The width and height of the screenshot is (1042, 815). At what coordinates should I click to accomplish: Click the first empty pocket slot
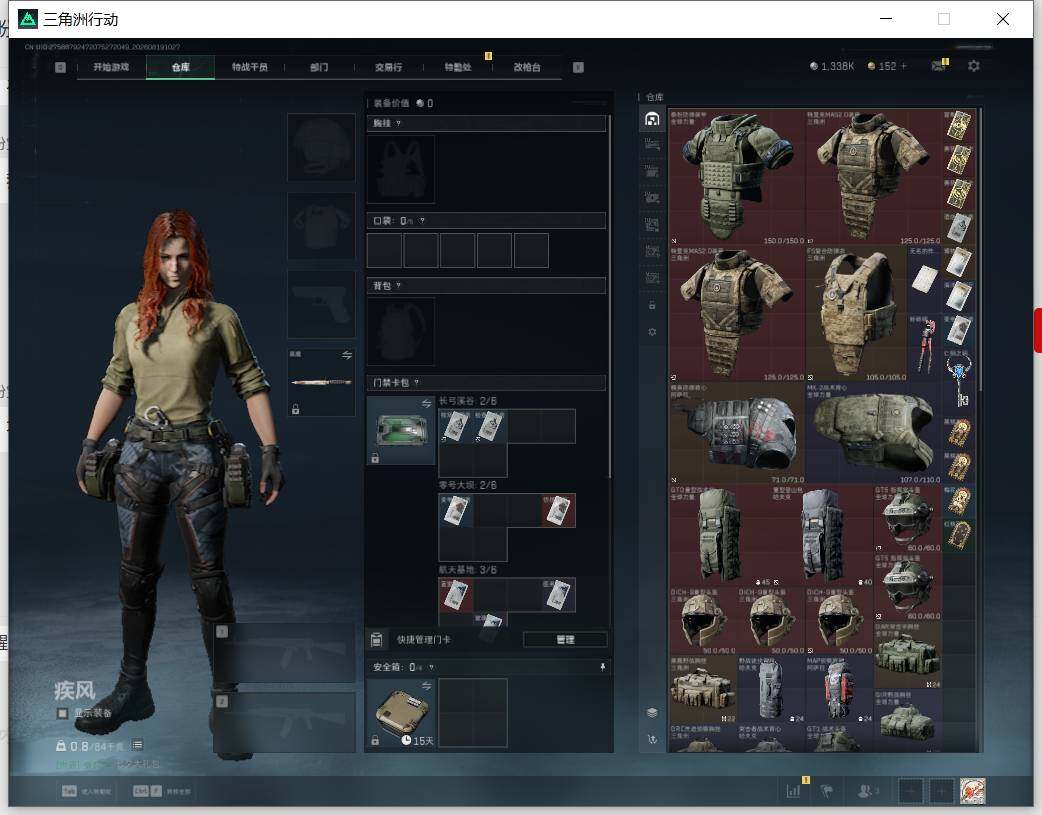coord(384,250)
